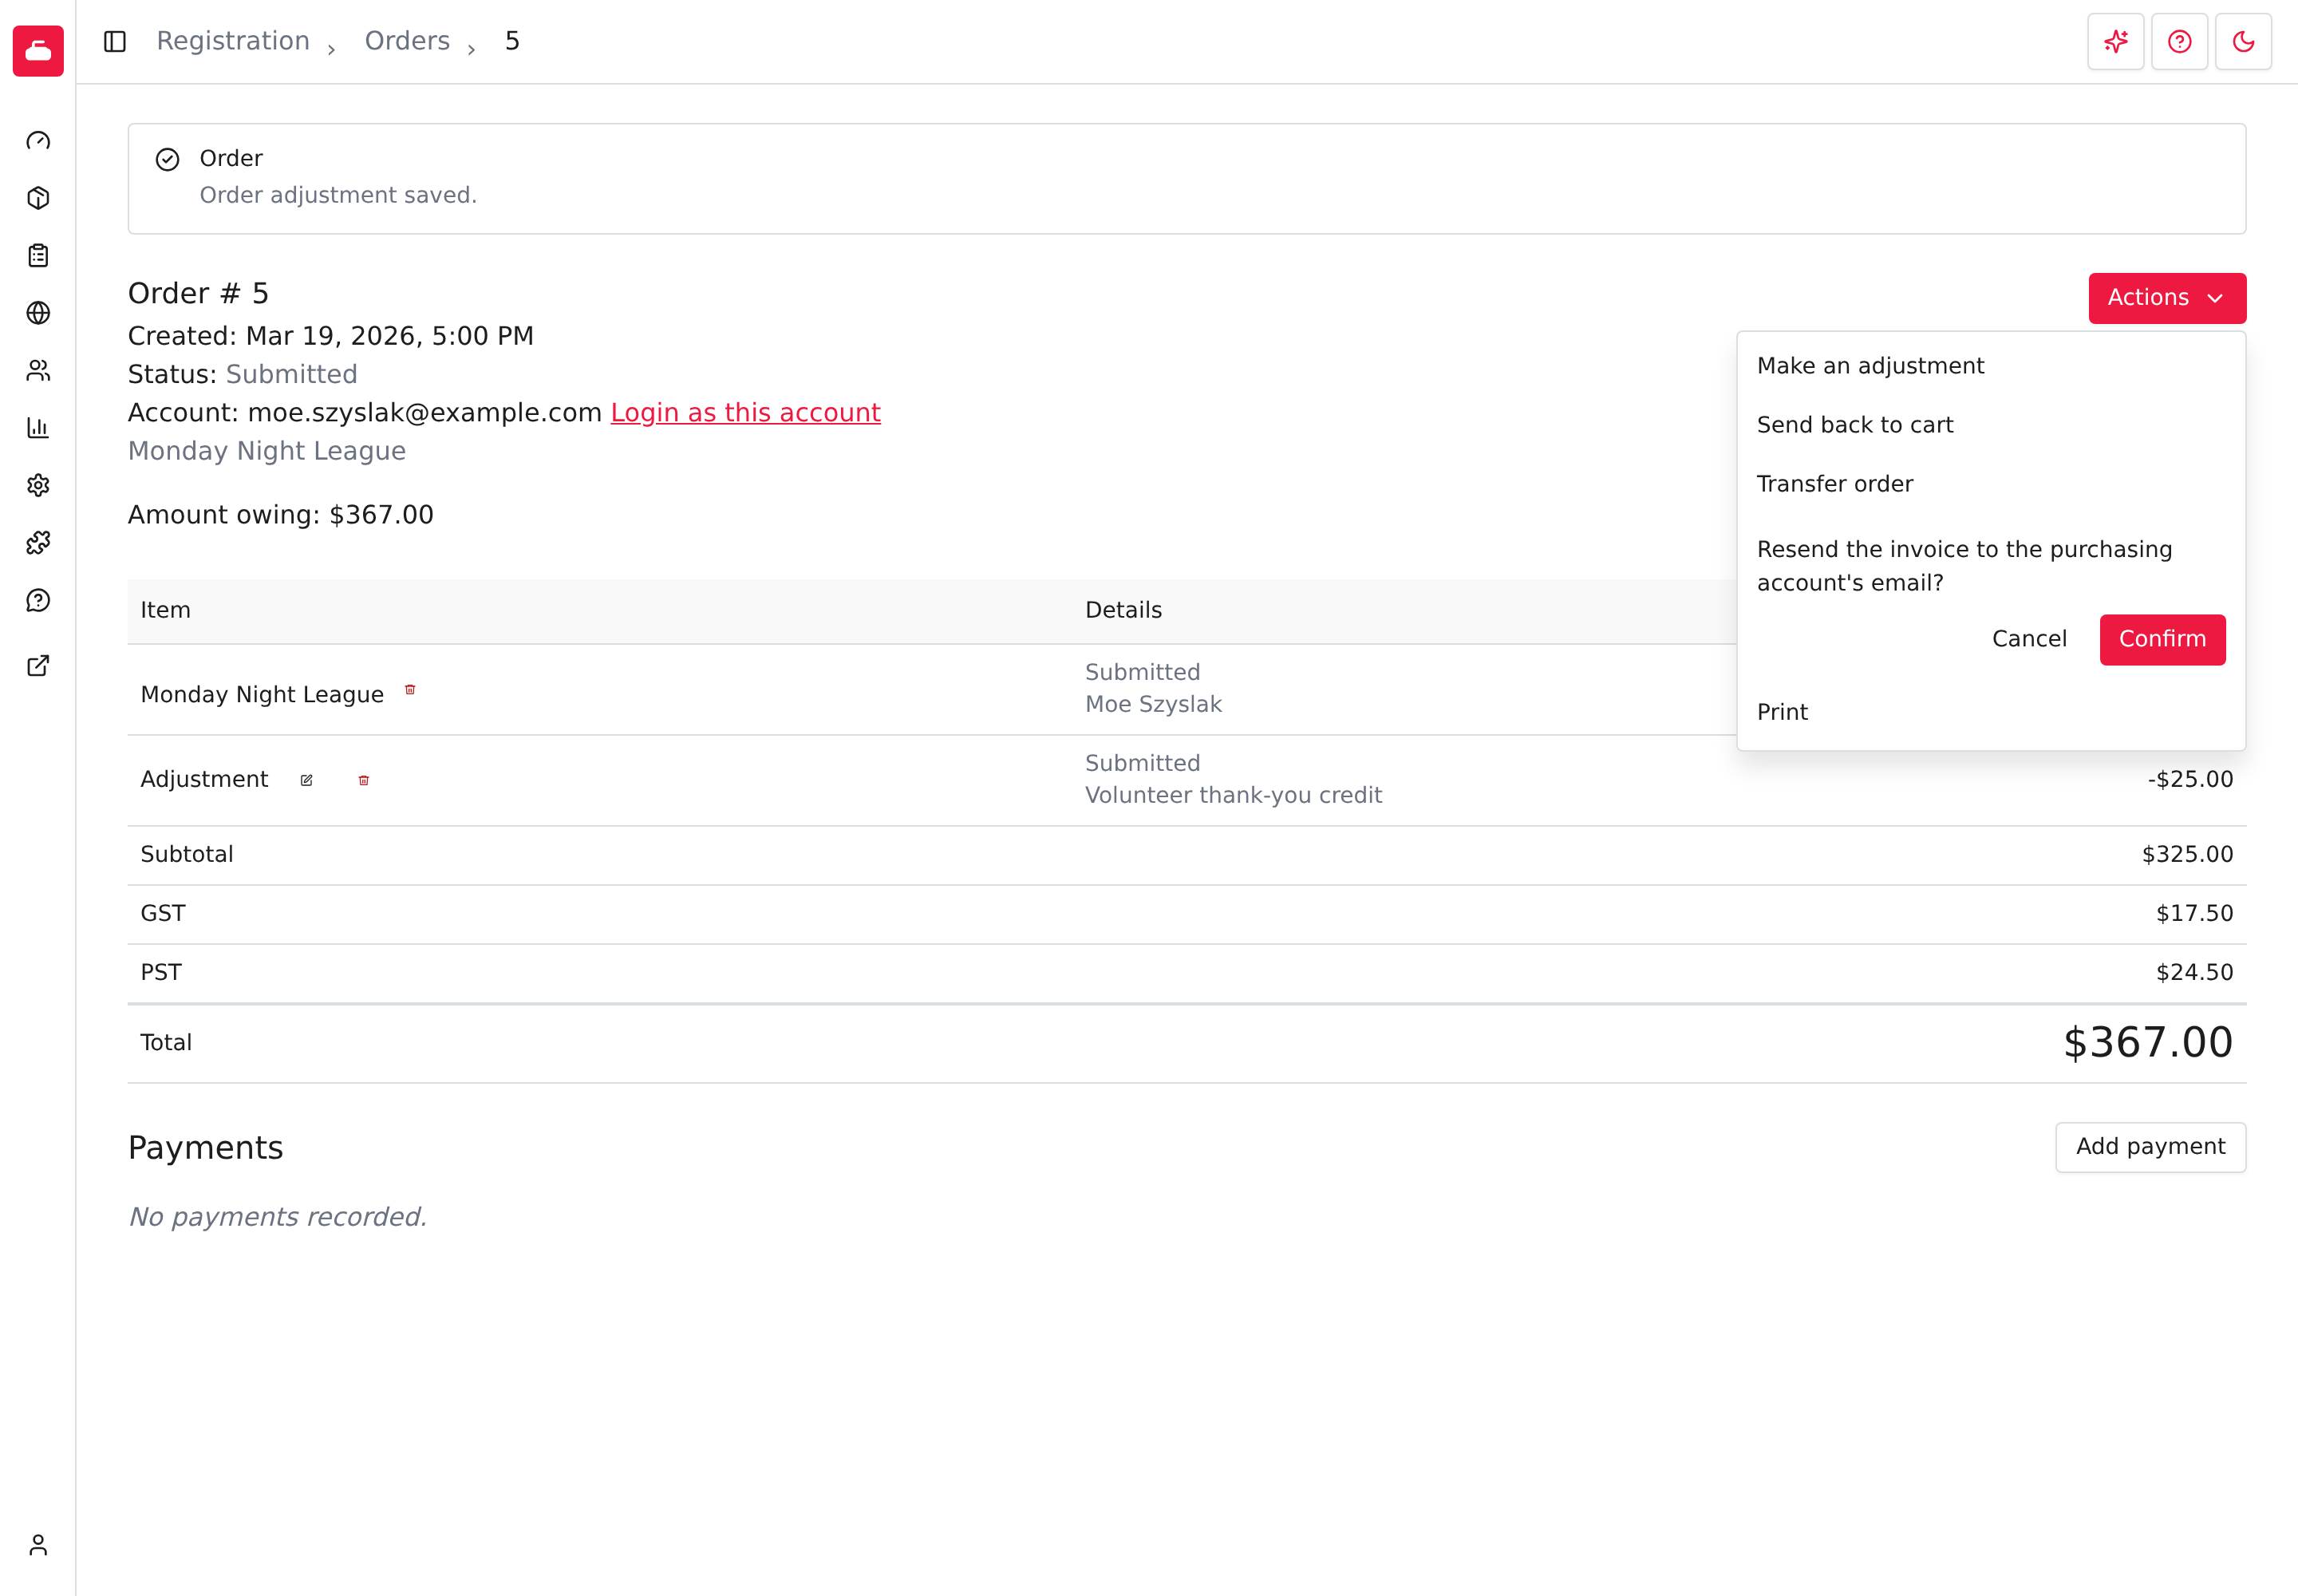This screenshot has width=2298, height=1596.
Task: Open the box/products icon in sidebar
Action: pyautogui.click(x=38, y=198)
